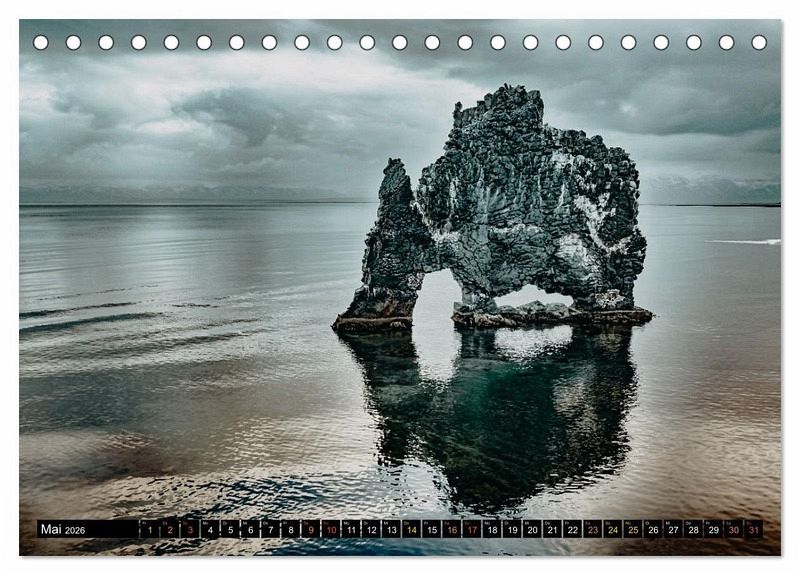Select day 20 in the calendar strip
This screenshot has width=800, height=575.
[533, 529]
